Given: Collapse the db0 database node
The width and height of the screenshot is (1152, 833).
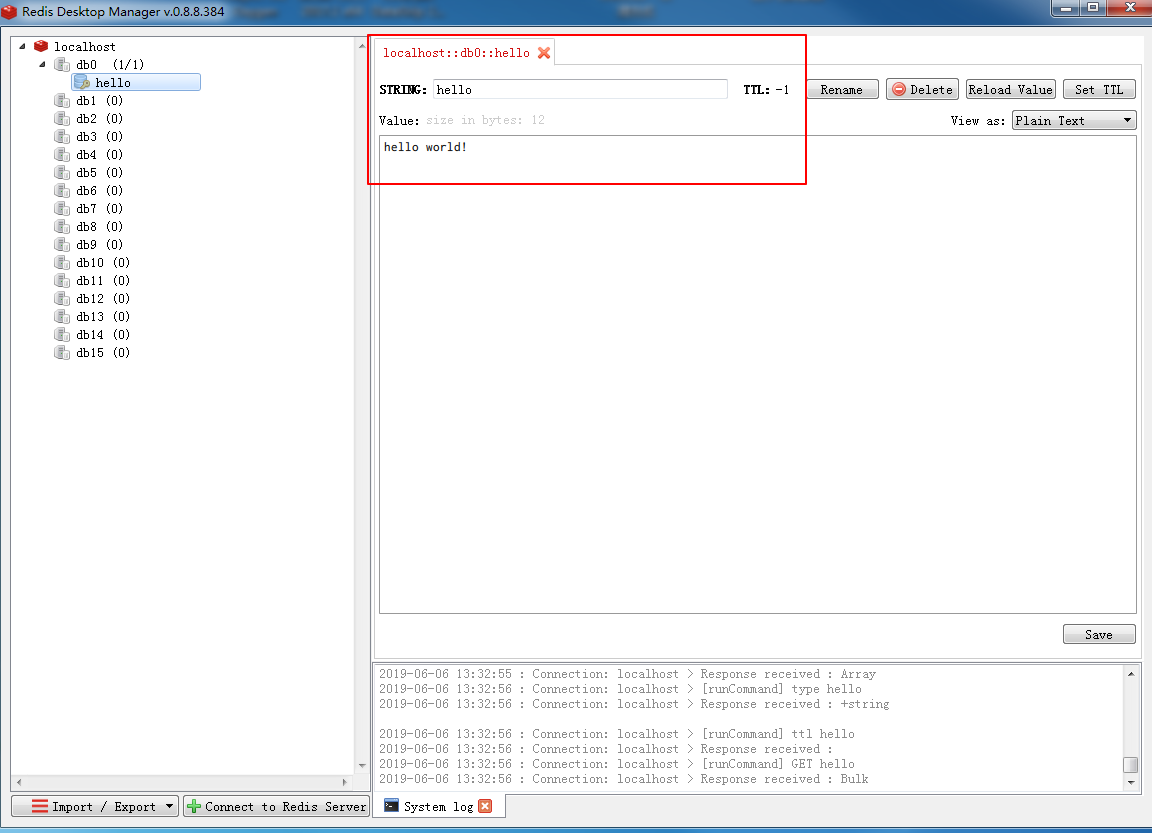Looking at the screenshot, I should pos(43,65).
